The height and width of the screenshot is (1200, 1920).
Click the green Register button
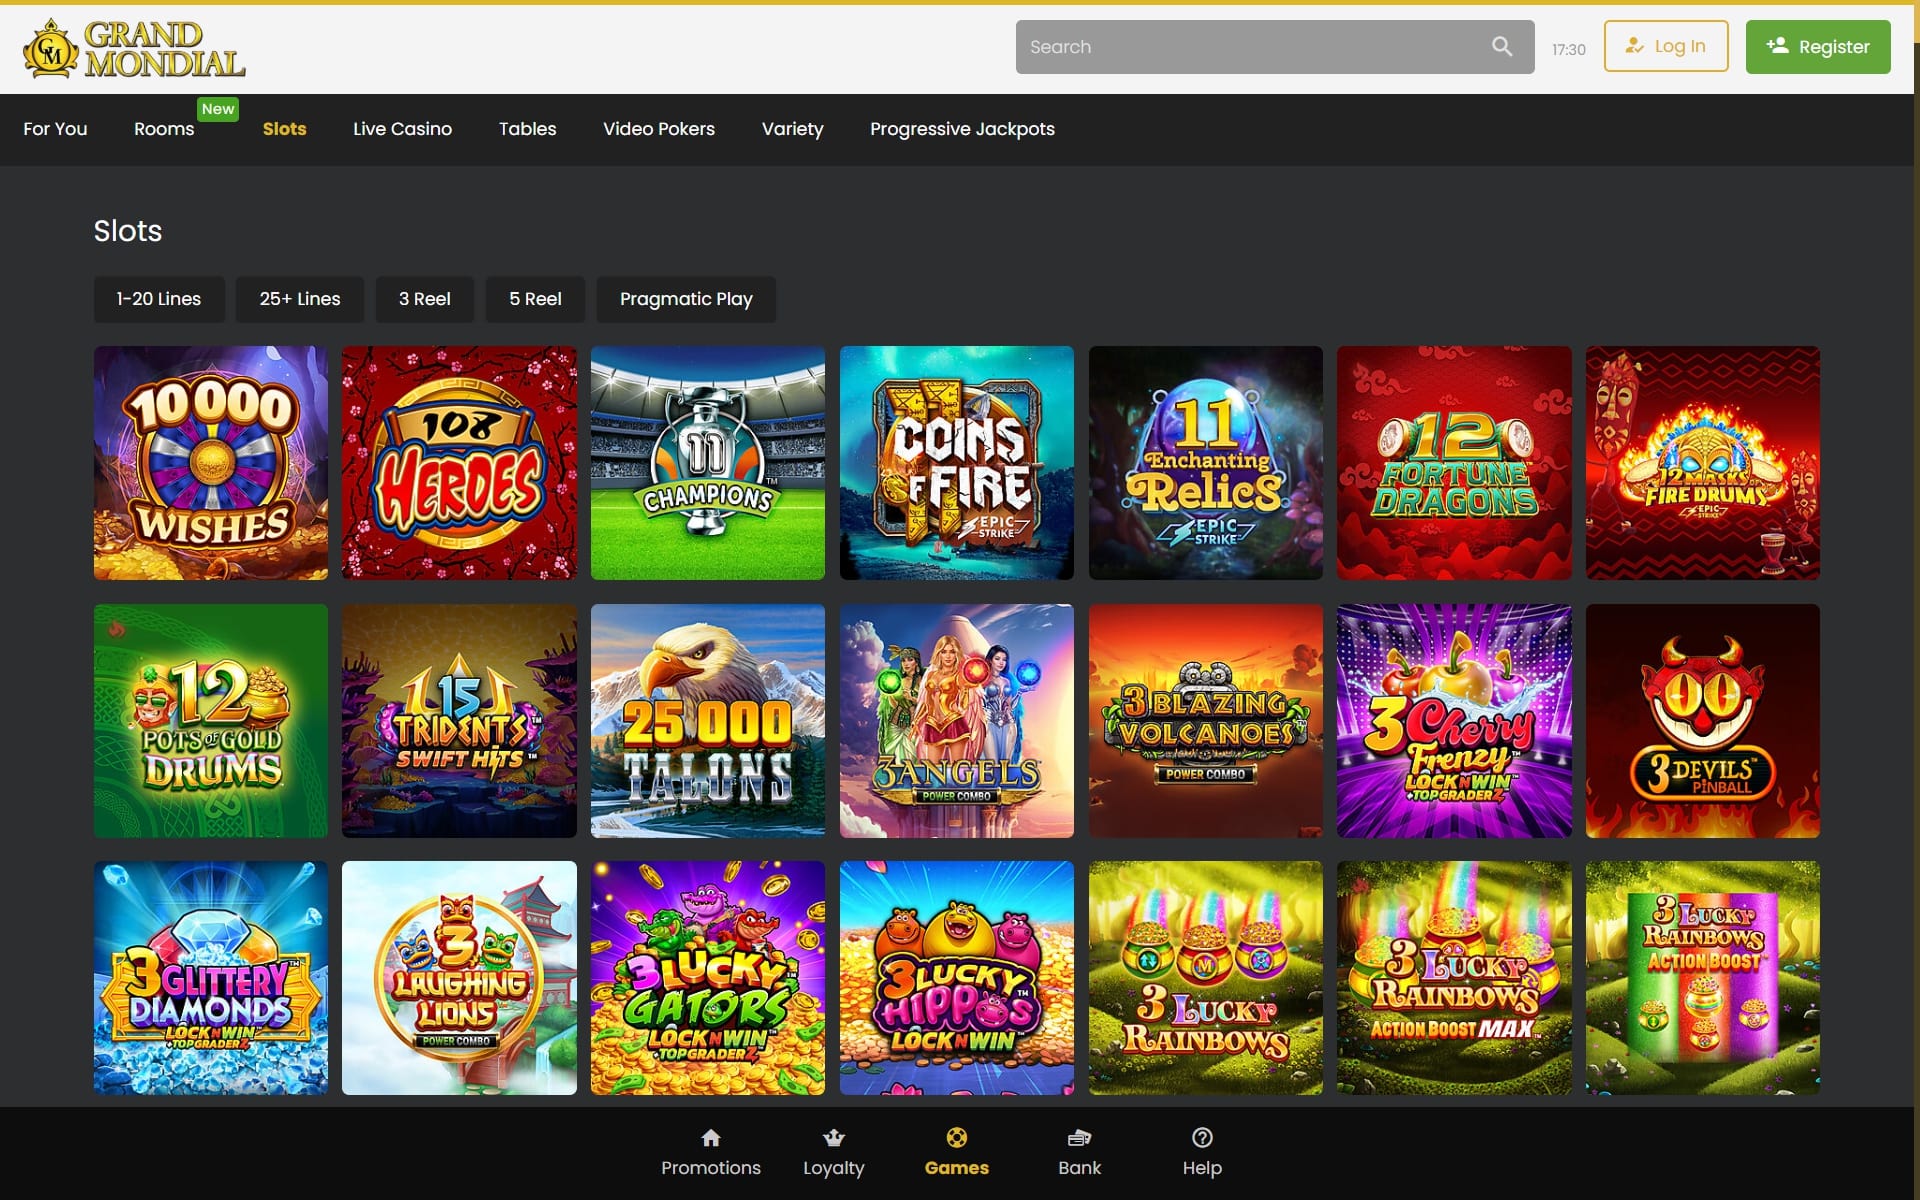click(1817, 47)
